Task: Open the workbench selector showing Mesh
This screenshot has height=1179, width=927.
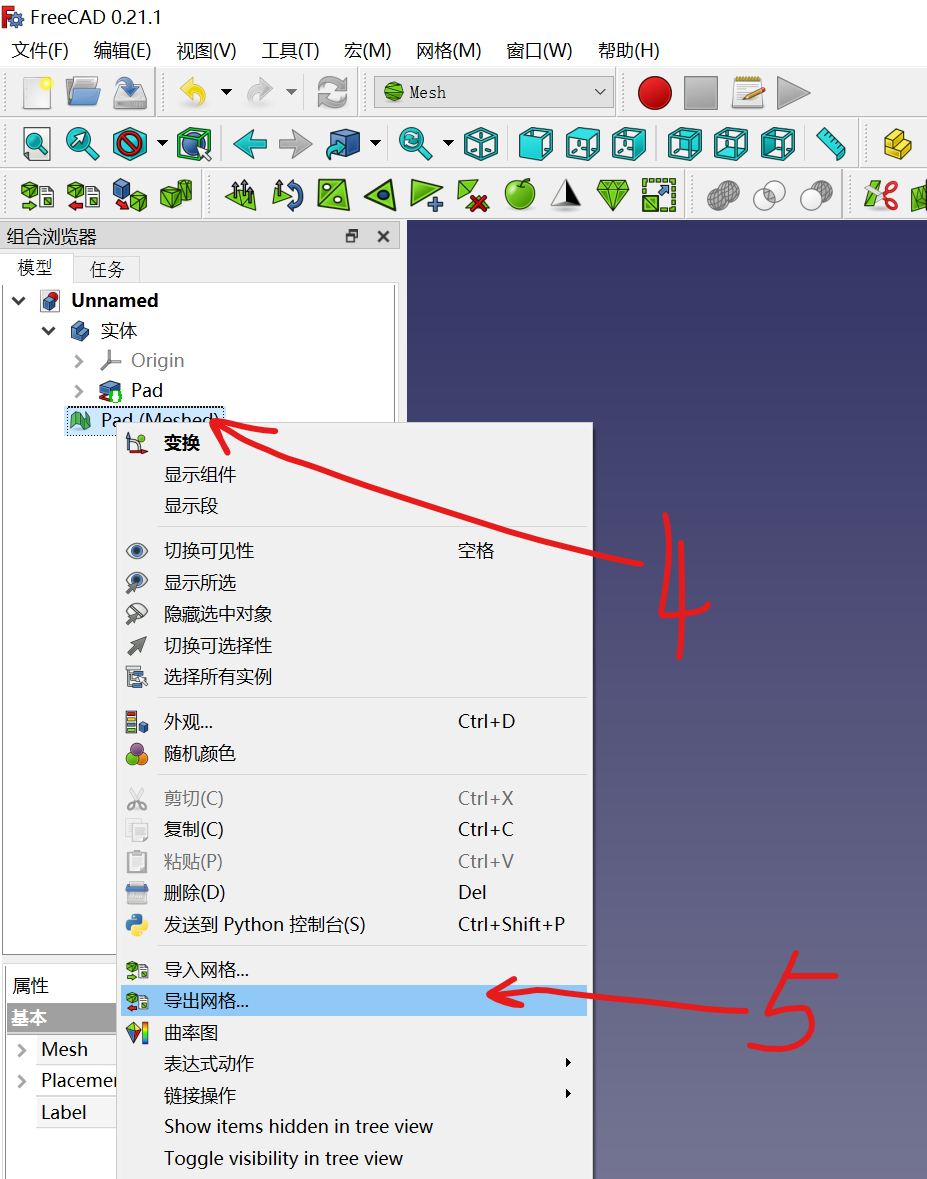Action: (x=492, y=92)
